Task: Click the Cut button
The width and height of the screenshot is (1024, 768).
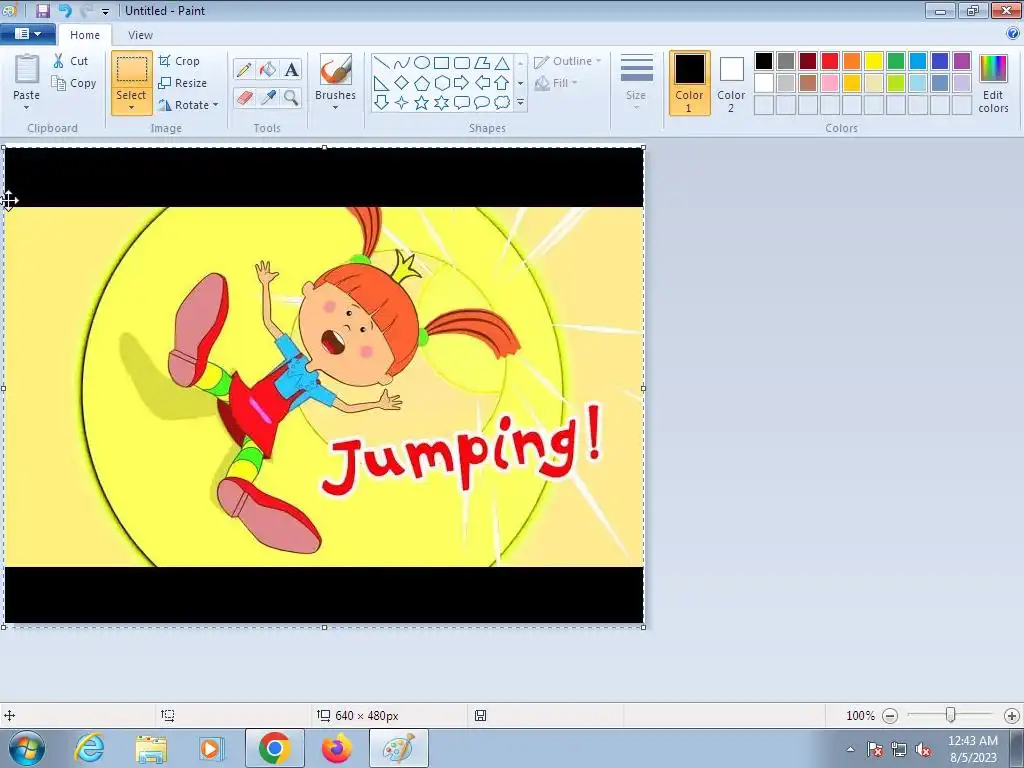Action: [70, 61]
